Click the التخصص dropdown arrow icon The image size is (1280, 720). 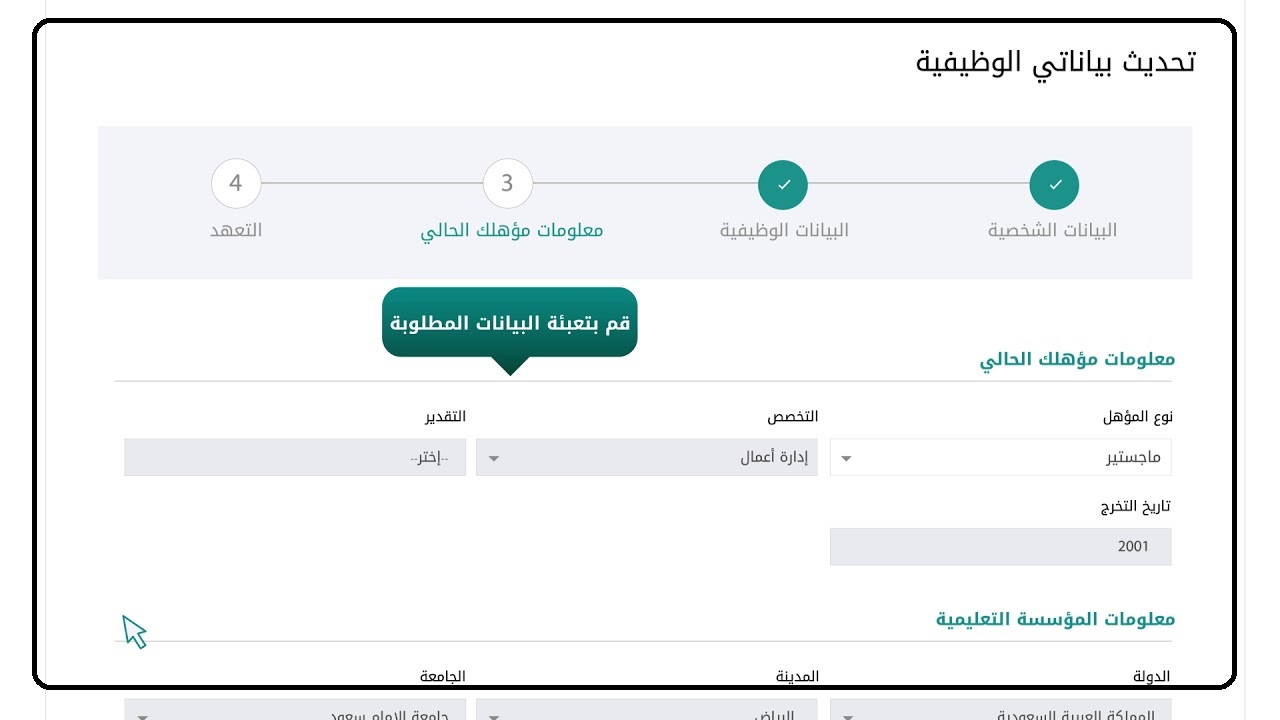pyautogui.click(x=493, y=459)
